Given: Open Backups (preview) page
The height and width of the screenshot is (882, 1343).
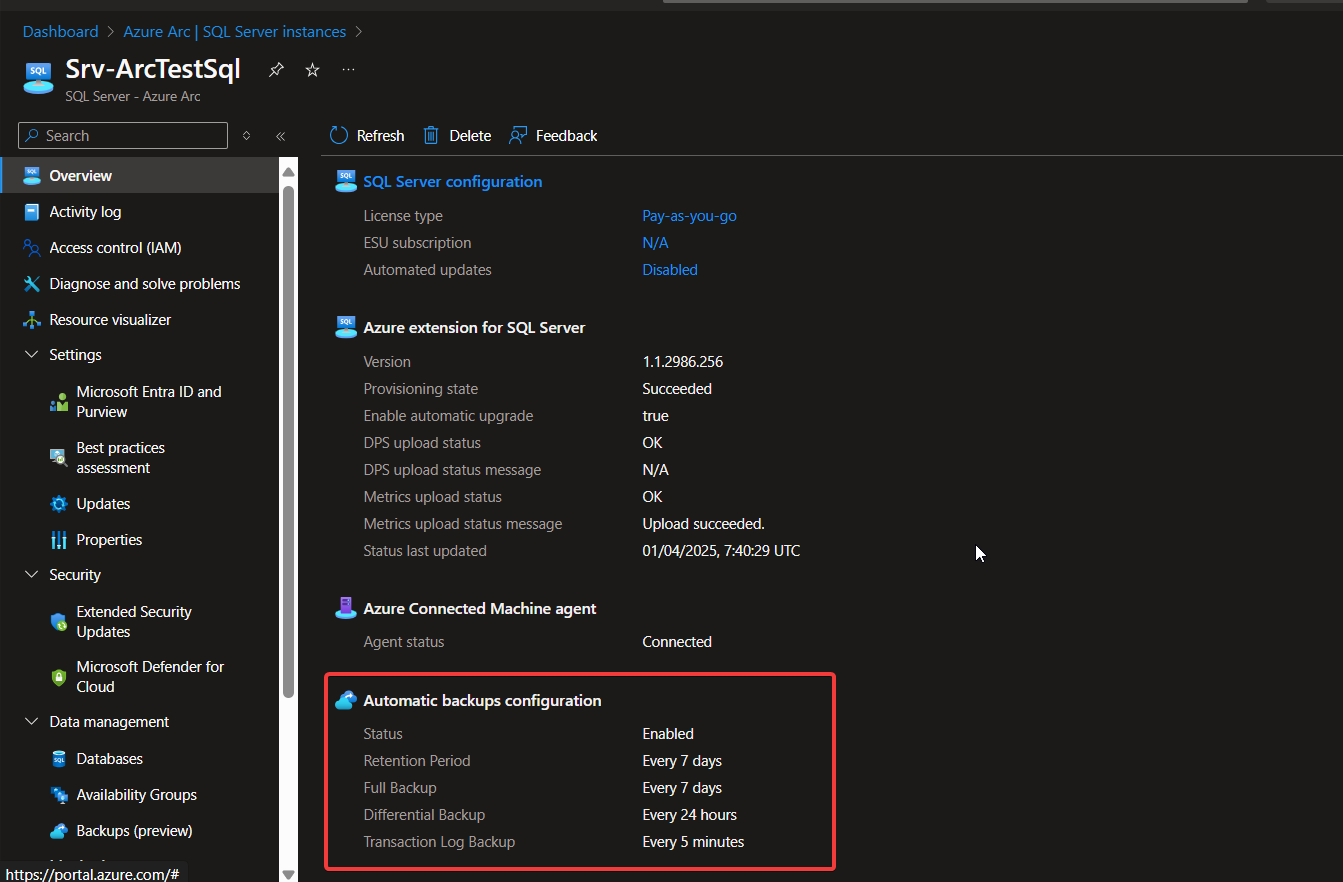Looking at the screenshot, I should coord(134,831).
